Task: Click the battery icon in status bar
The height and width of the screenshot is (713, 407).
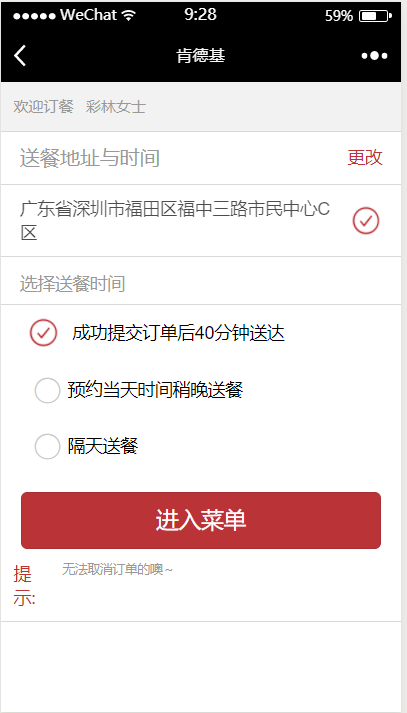Action: click(x=375, y=16)
